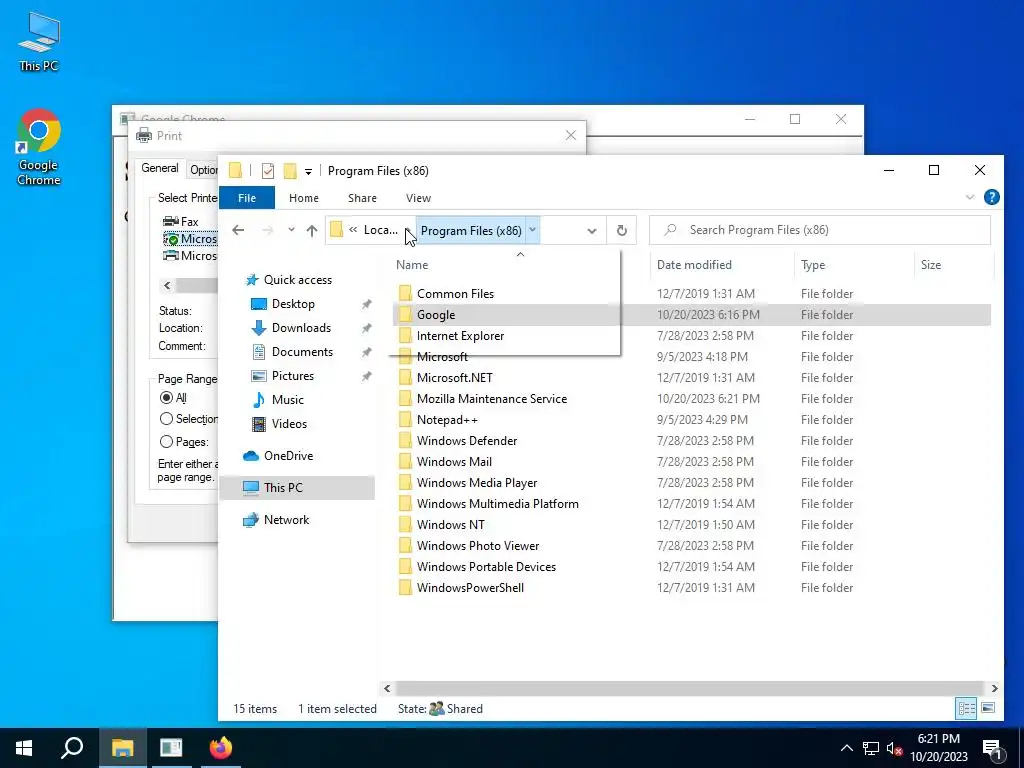Image resolution: width=1024 pixels, height=768 pixels.
Task: Click New Folder quick access toolbar icon
Action: [290, 171]
